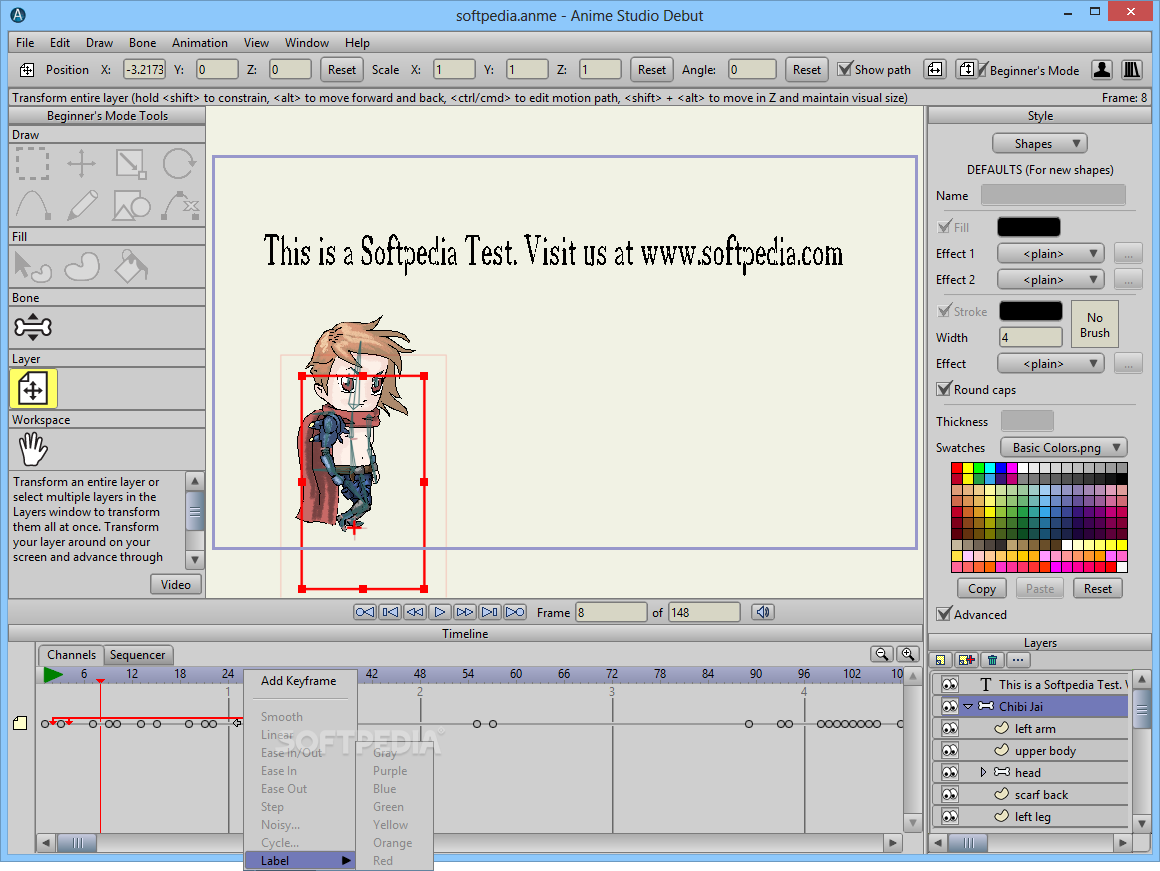The image size is (1160, 871).
Task: Select the Draw Shape tool
Action: (131, 205)
